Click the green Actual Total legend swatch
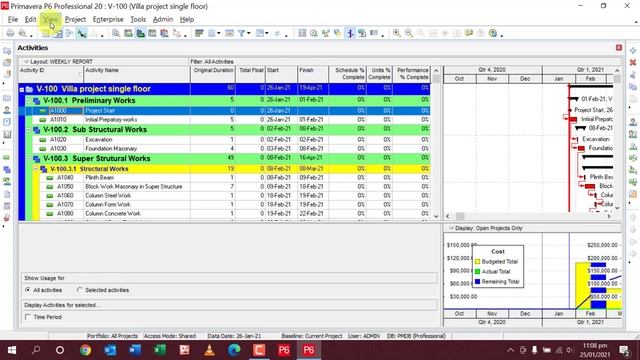 click(x=478, y=271)
